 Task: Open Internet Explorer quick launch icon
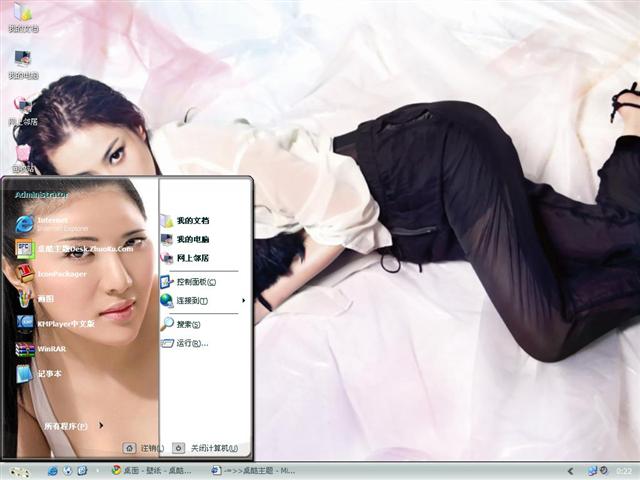coord(53,471)
